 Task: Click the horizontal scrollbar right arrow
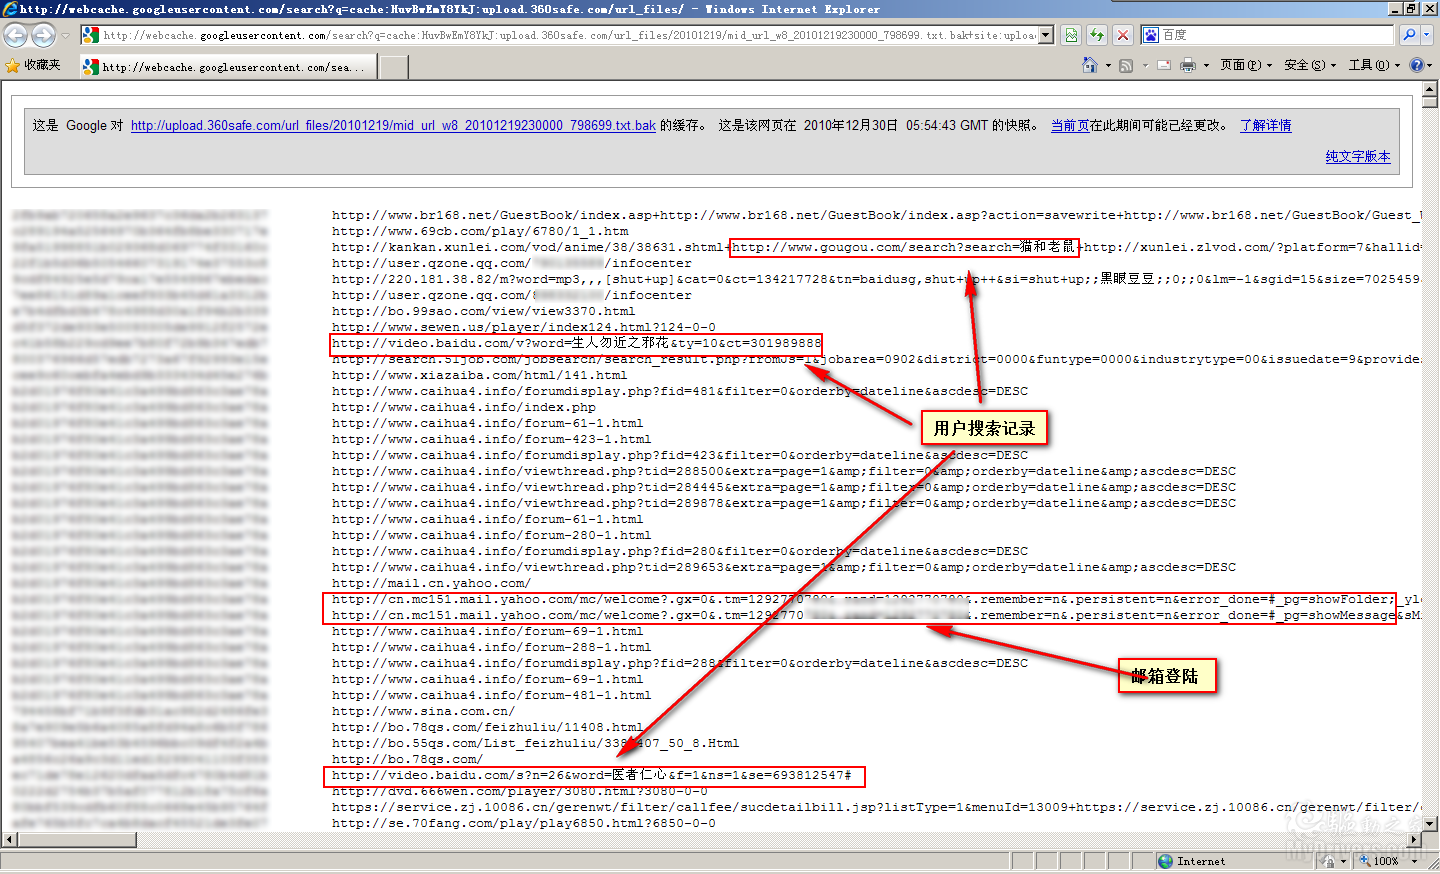pyautogui.click(x=1414, y=840)
